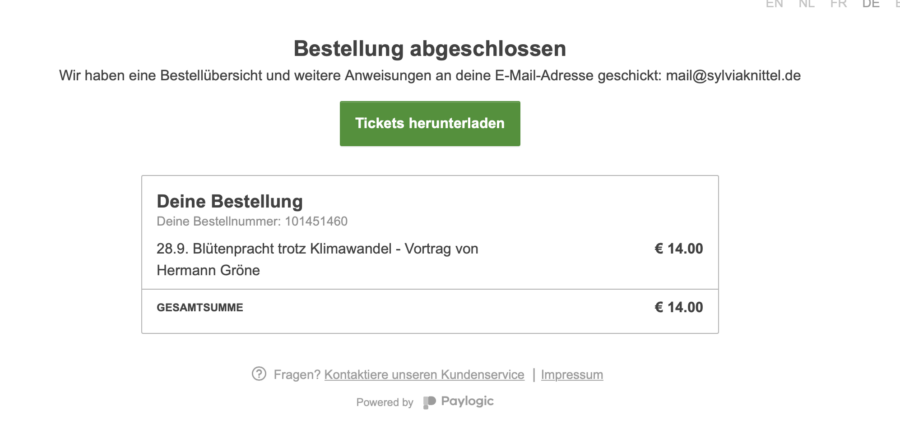Click the question mark help icon
Viewport: 900px width, 434px height.
point(259,375)
